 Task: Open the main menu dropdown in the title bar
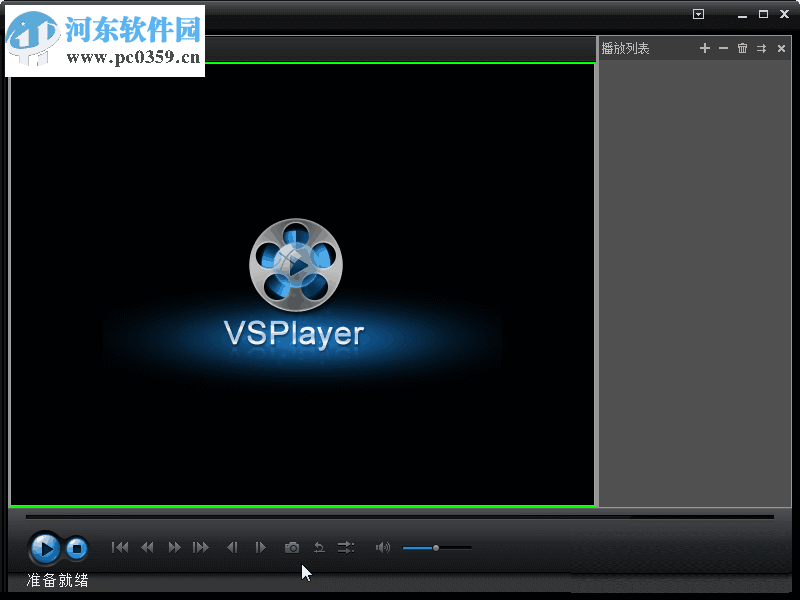pyautogui.click(x=698, y=14)
